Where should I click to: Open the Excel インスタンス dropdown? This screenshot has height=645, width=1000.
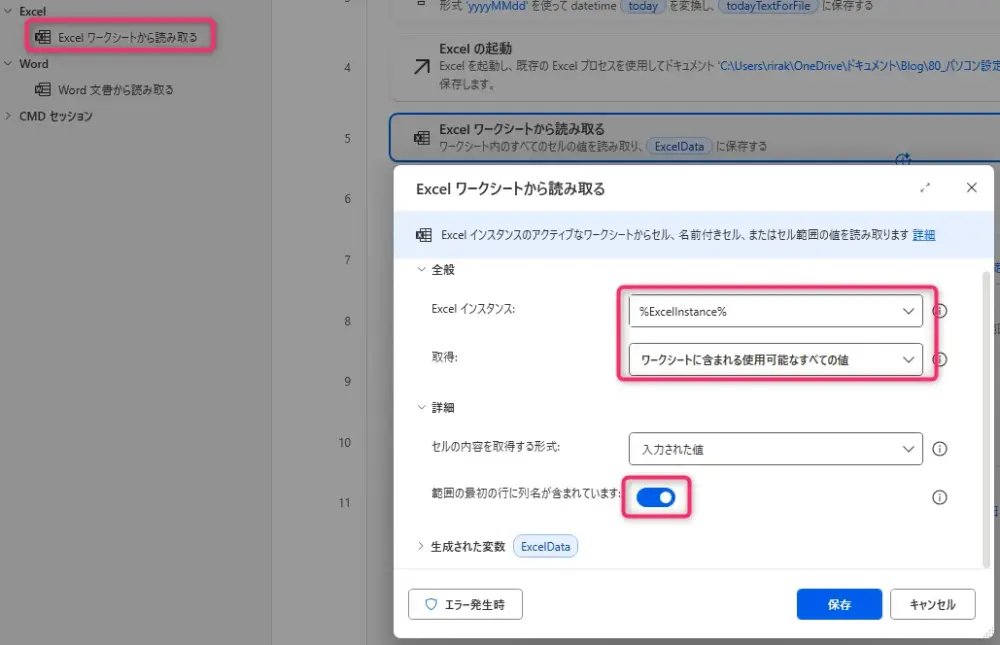[775, 311]
